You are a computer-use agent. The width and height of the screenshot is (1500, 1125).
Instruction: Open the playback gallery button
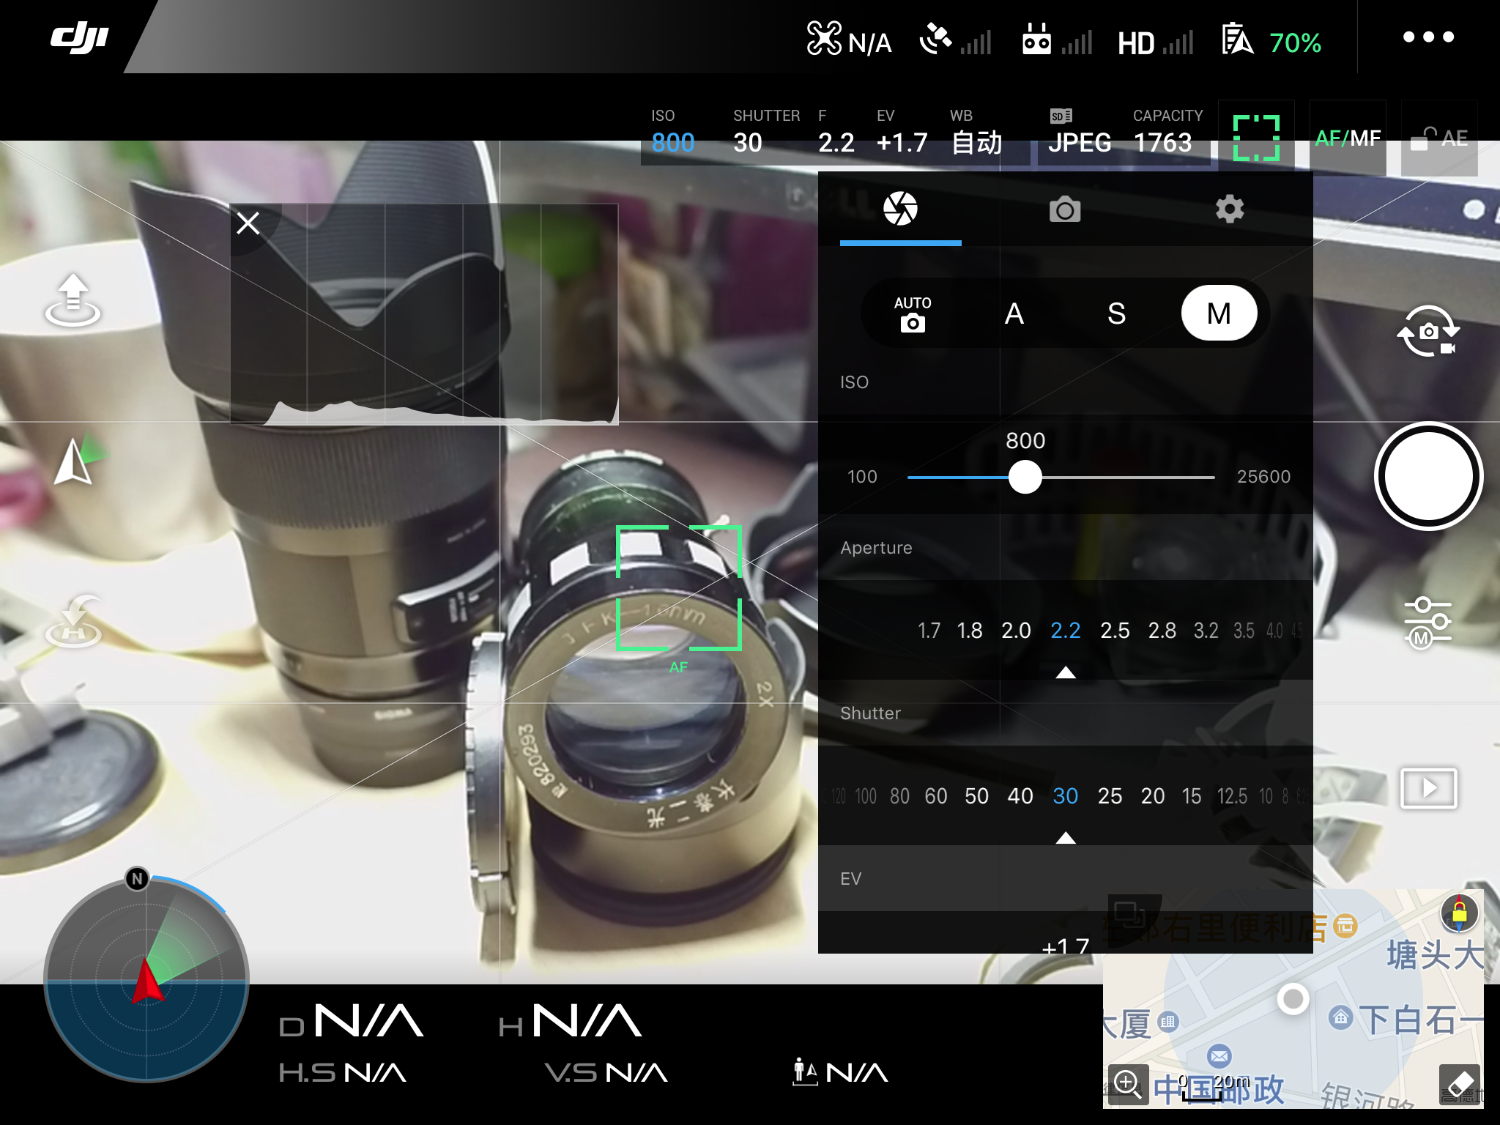[1428, 788]
